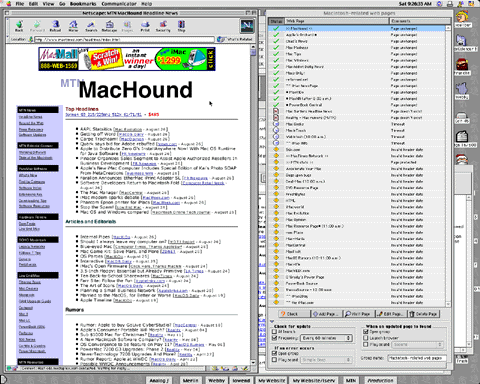
Task: Open the Security toolbar button
Action: point(163,26)
